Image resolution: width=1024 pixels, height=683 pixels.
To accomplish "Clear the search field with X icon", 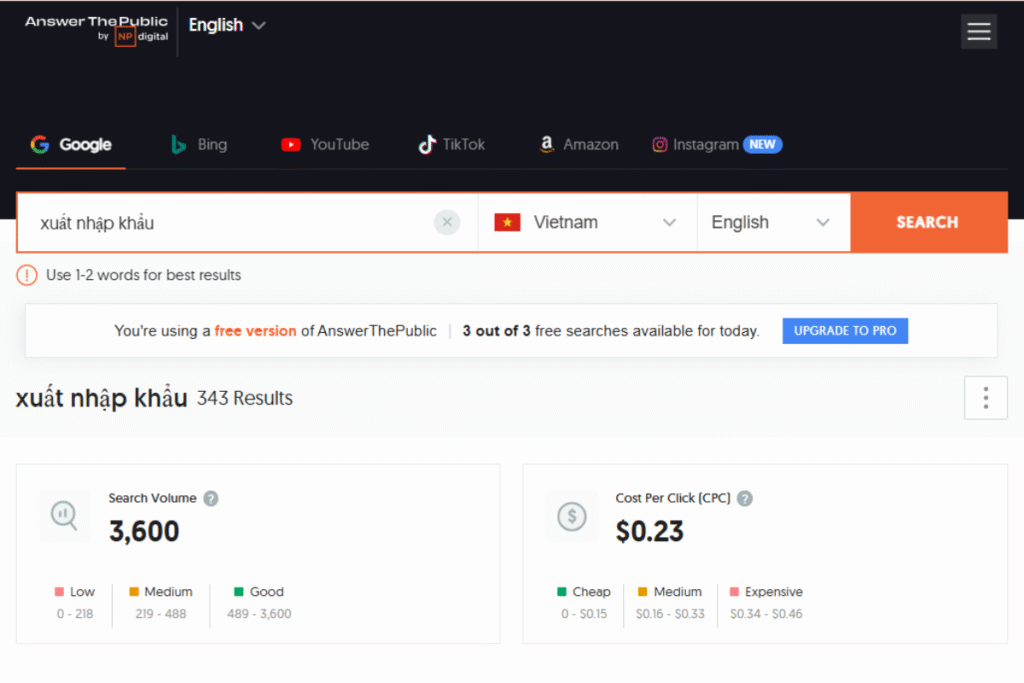I will pos(447,222).
